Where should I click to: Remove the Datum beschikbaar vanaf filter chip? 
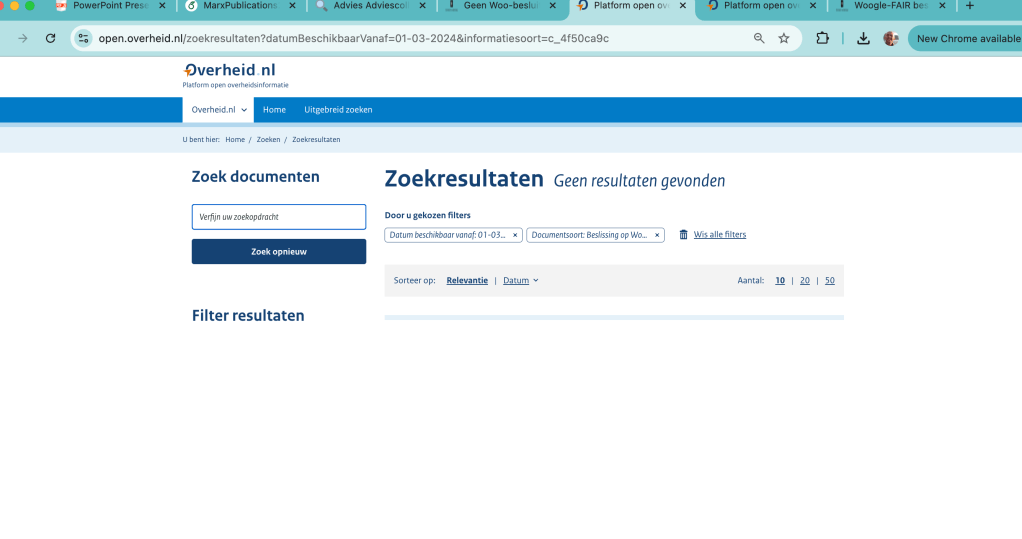tap(515, 235)
